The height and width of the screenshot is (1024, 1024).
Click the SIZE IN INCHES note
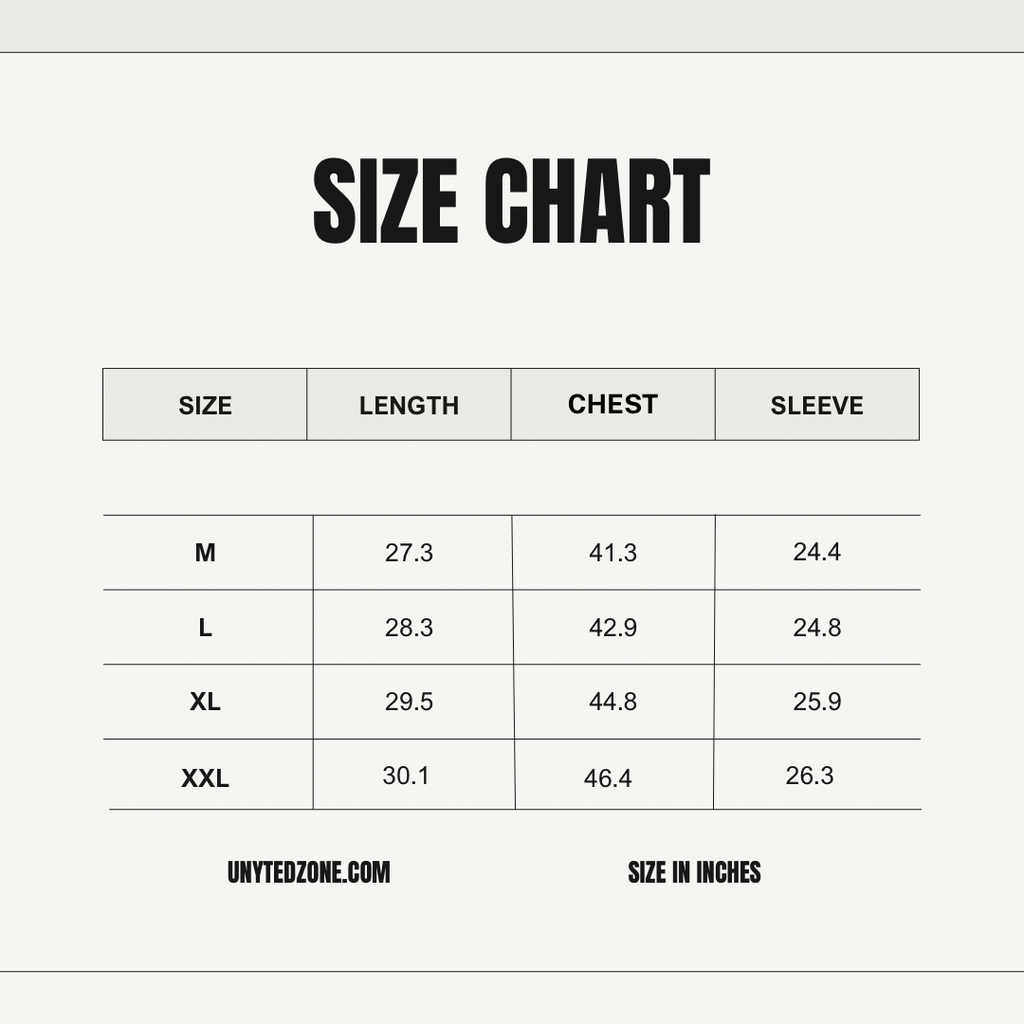(694, 873)
